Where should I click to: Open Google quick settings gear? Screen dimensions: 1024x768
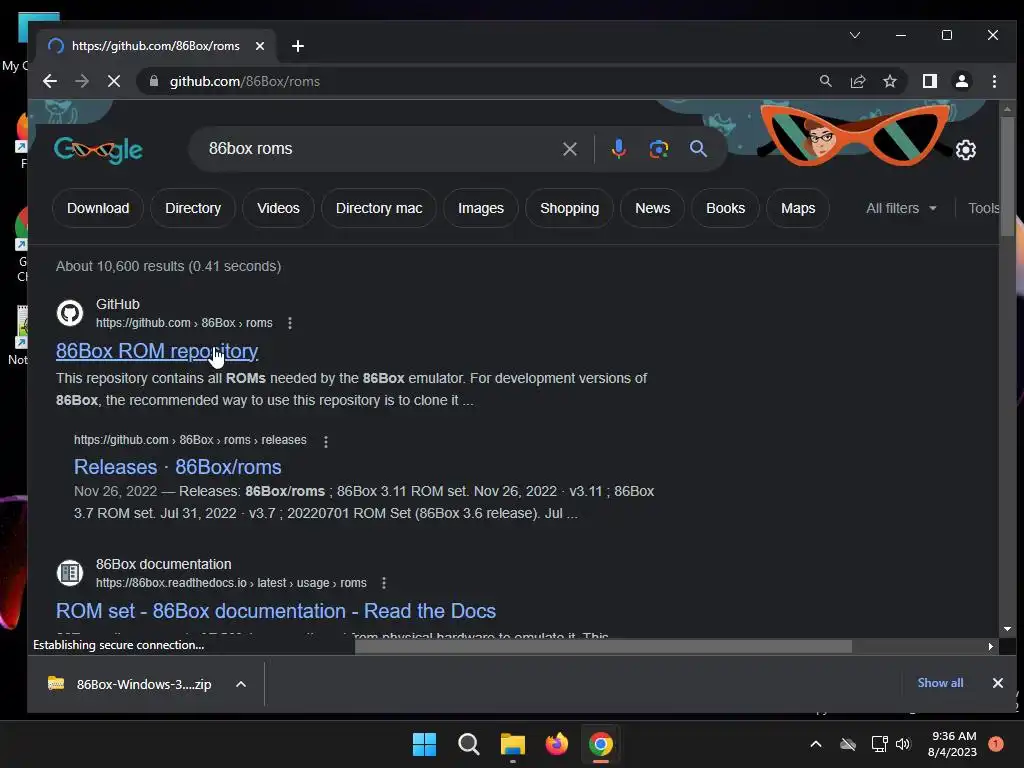965,150
